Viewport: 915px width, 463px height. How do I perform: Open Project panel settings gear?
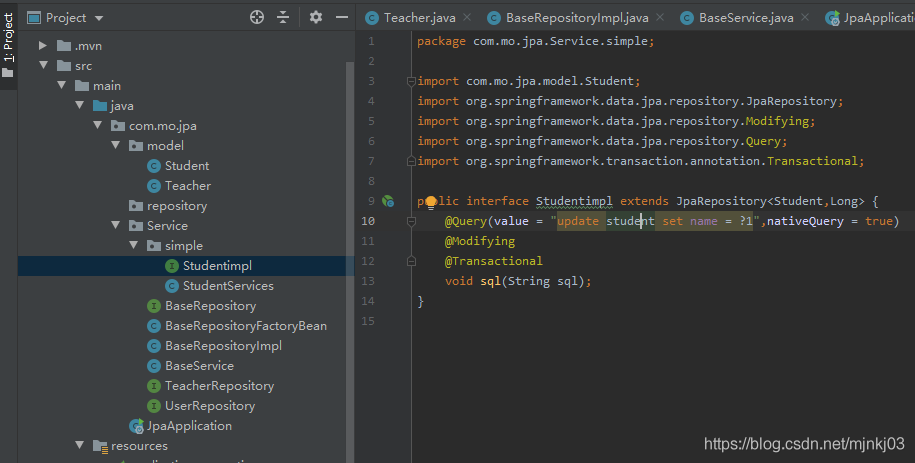[316, 17]
